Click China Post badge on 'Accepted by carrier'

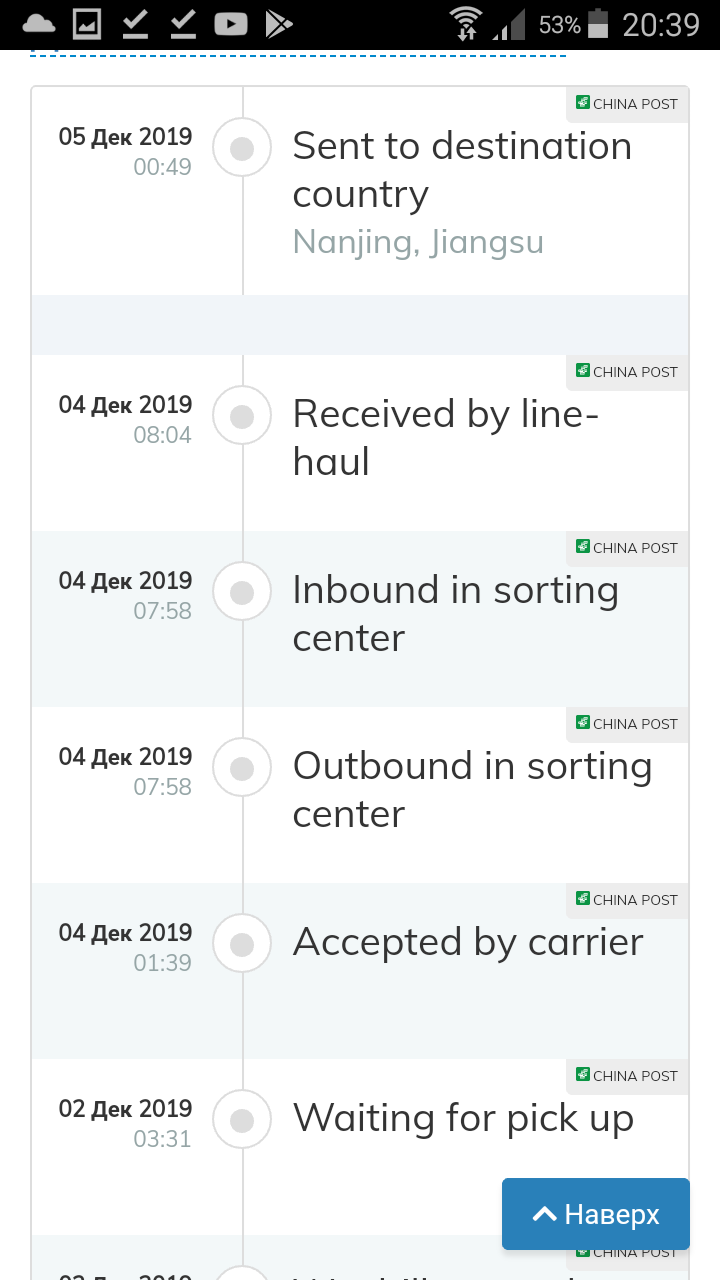627,900
